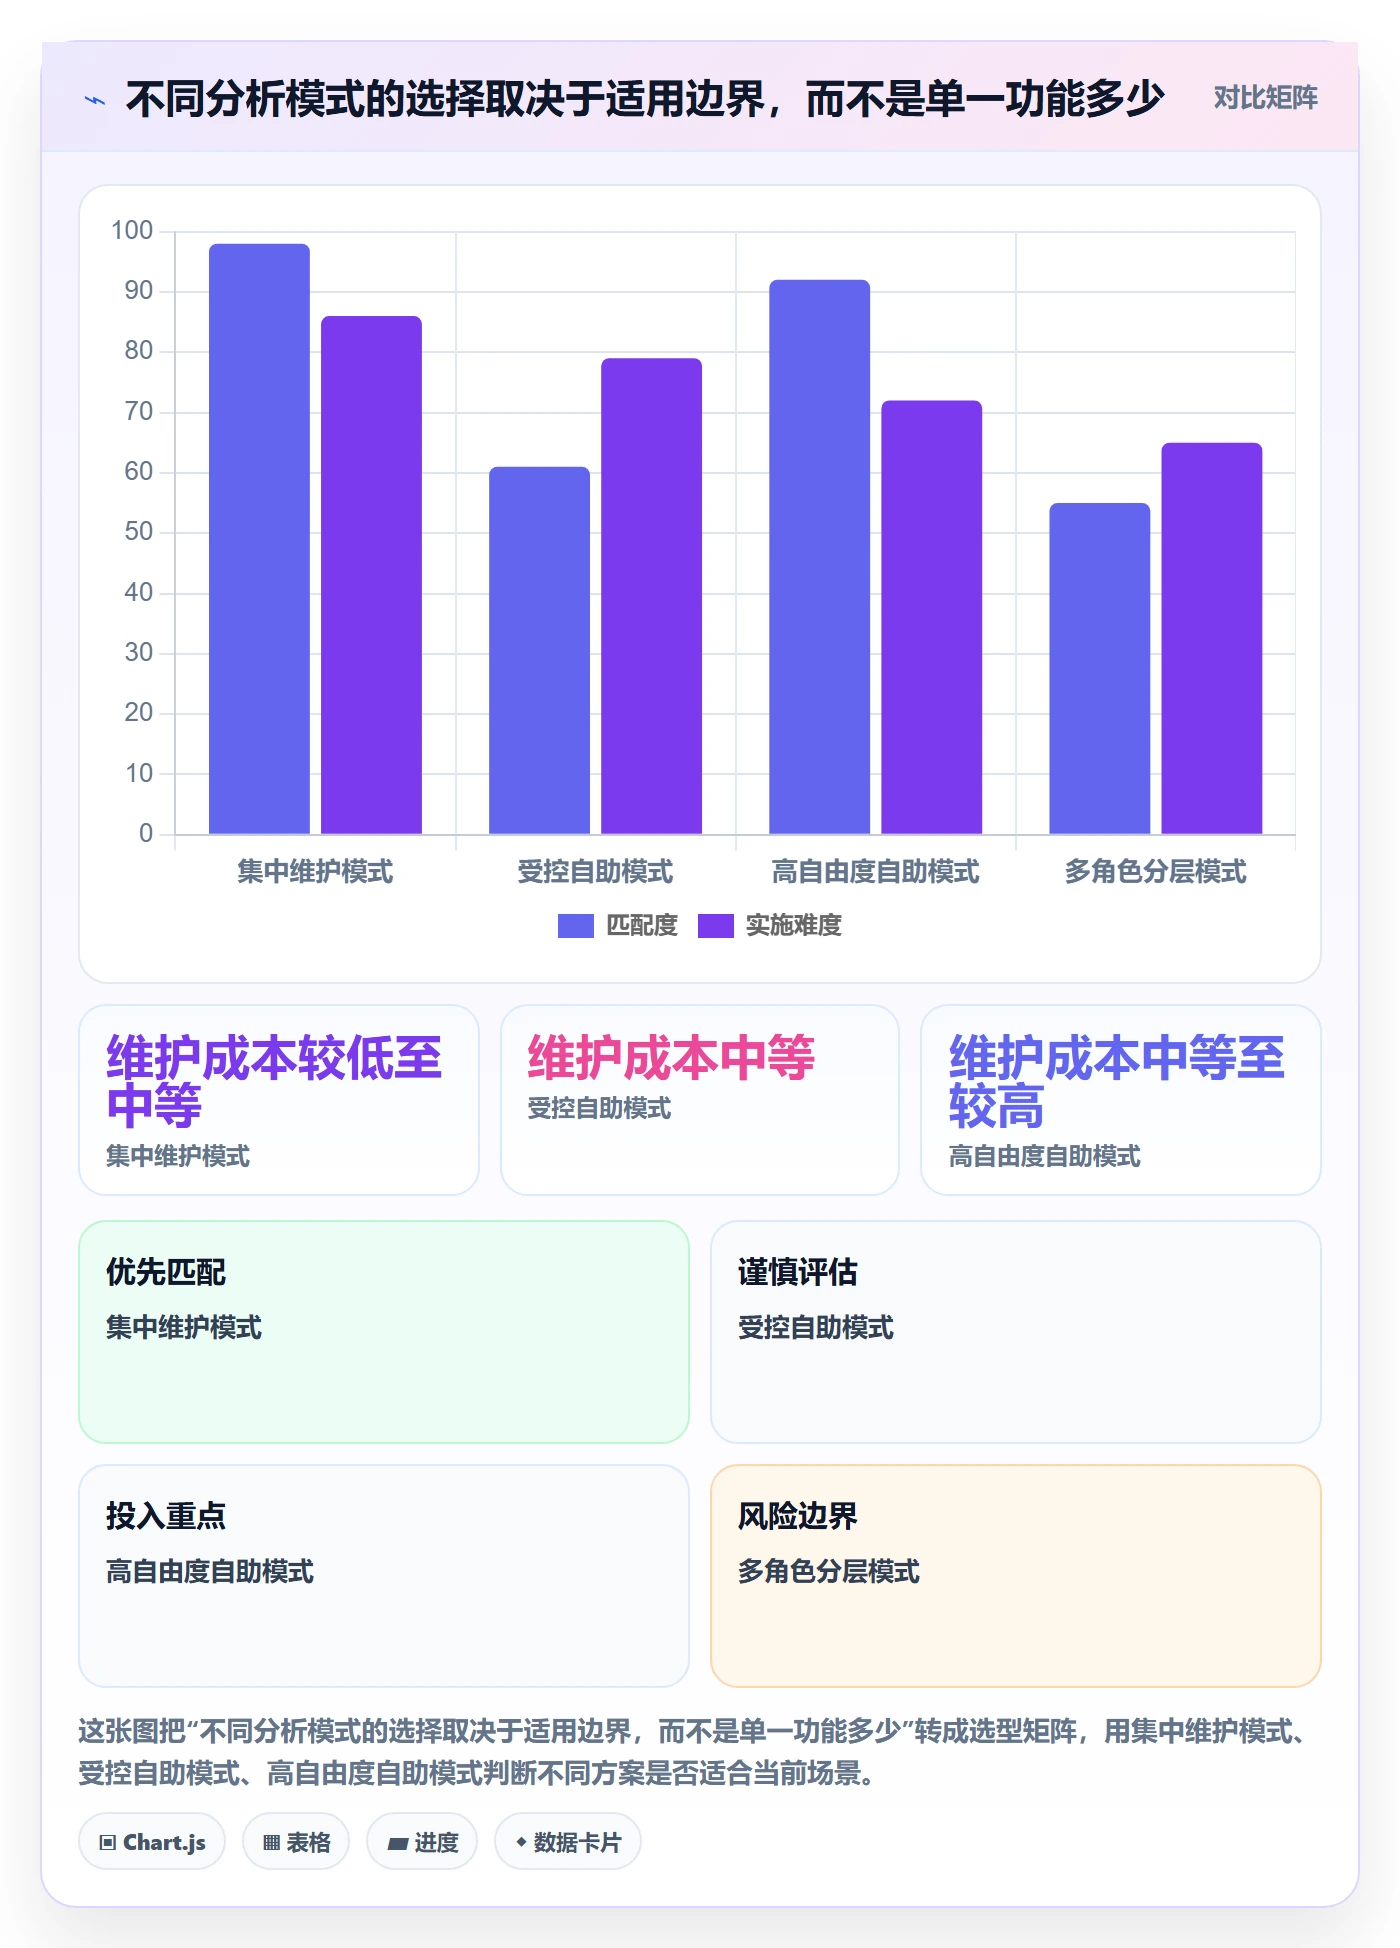Click the Chart.js tag text
The image size is (1400, 1948).
pos(164,1843)
